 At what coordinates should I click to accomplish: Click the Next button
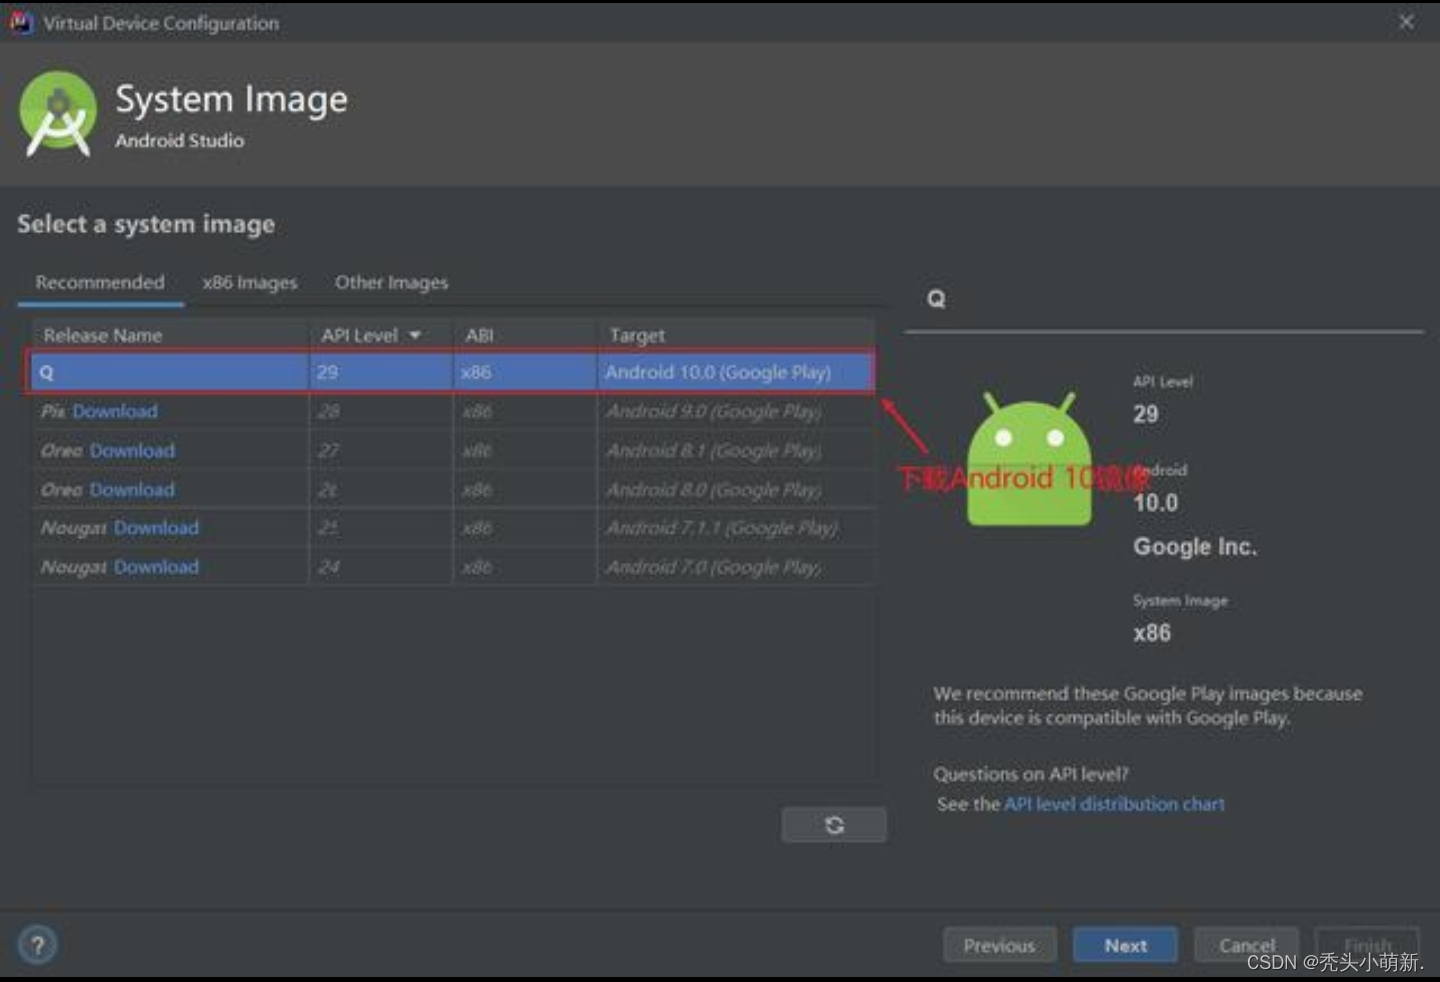[1125, 945]
